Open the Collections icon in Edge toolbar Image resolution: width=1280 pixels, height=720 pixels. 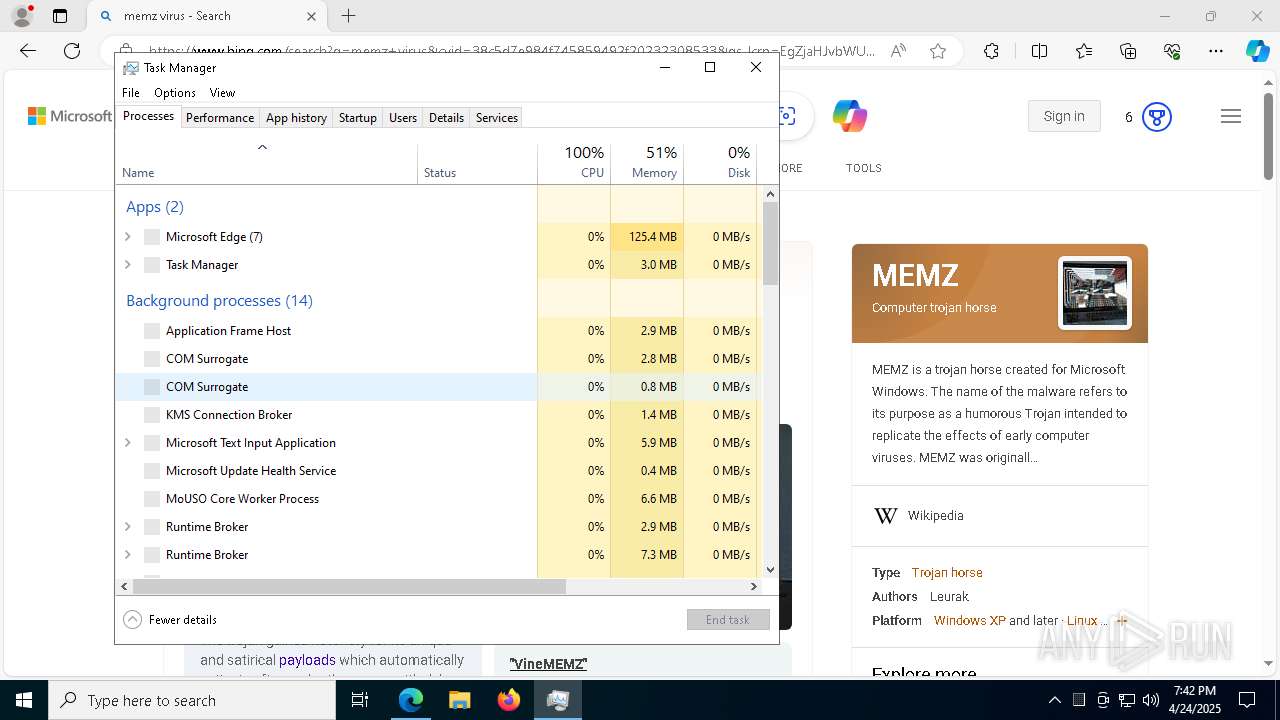[1128, 51]
